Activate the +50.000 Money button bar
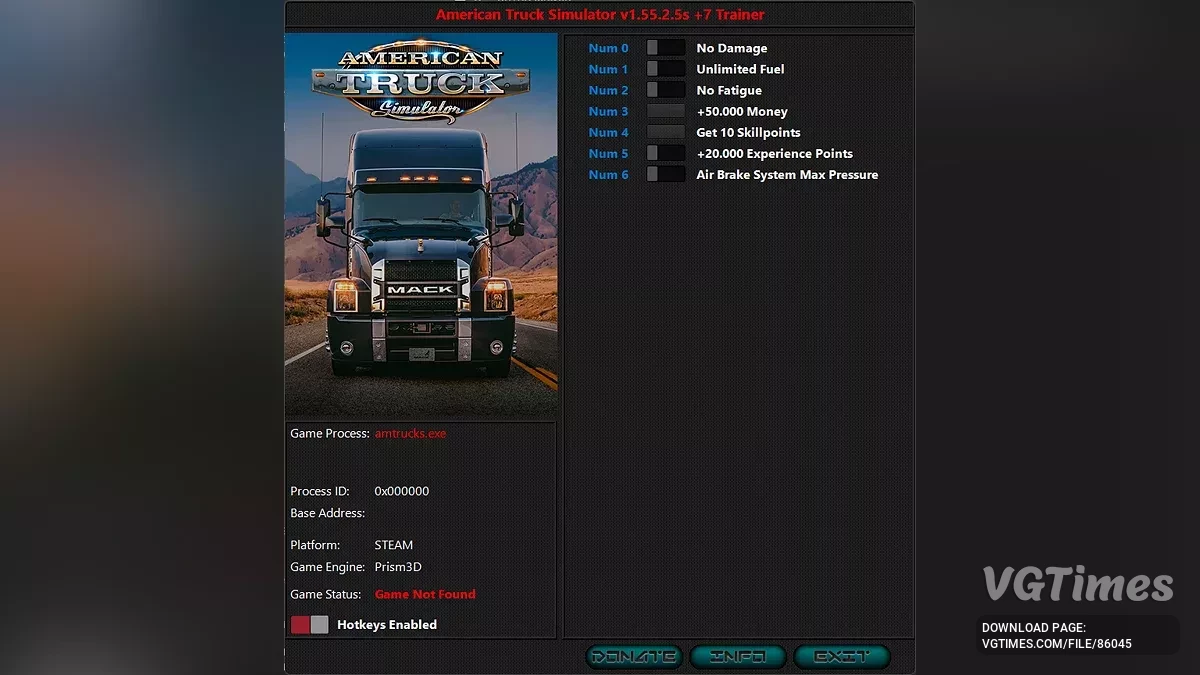 point(666,111)
